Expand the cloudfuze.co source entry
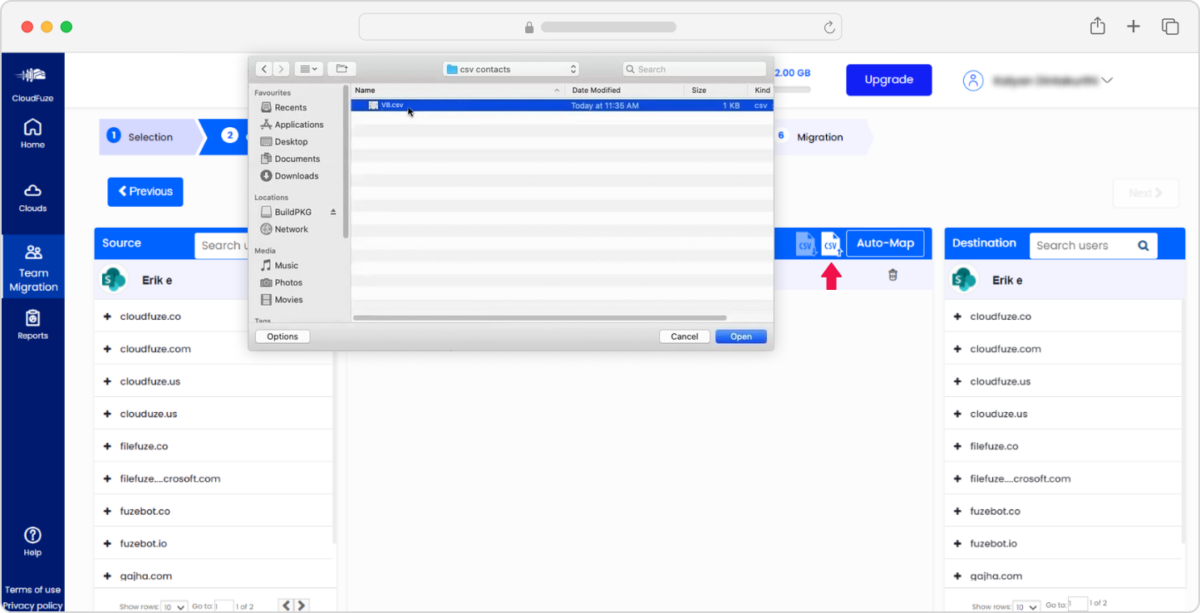Image resolution: width=1200 pixels, height=613 pixels. (107, 316)
